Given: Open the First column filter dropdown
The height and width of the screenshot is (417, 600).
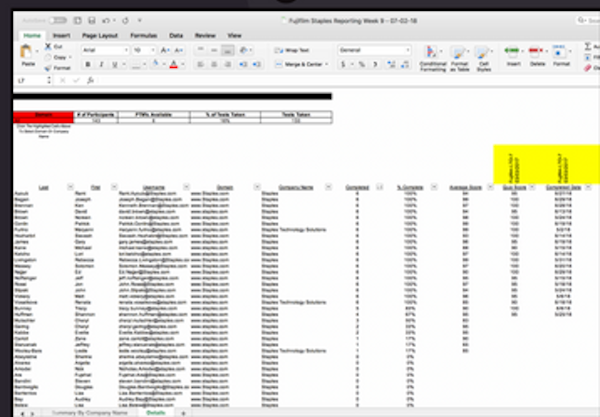Looking at the screenshot, I should (114, 187).
